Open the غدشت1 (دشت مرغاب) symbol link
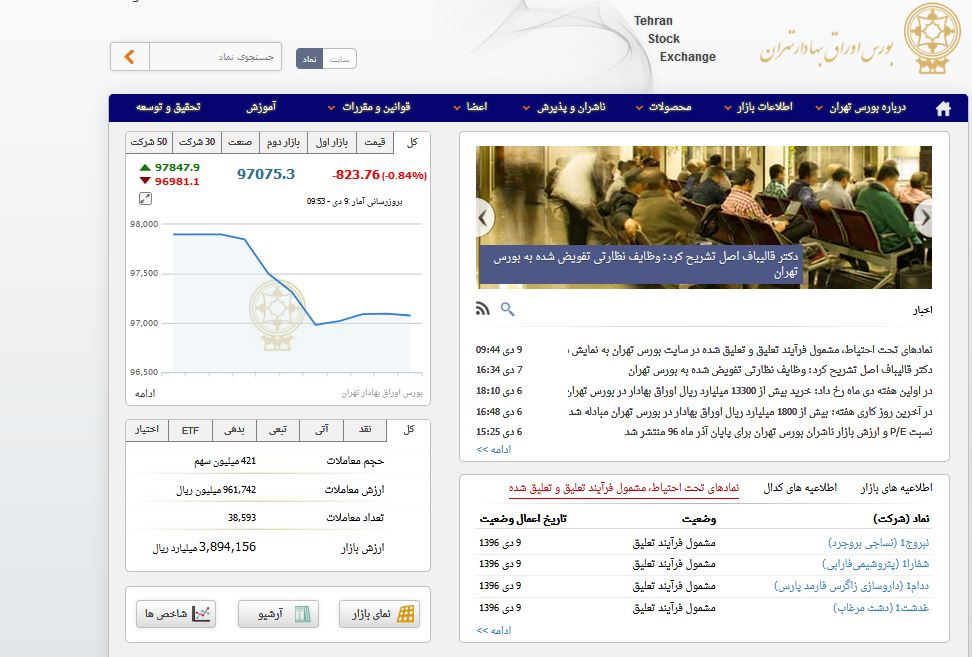 tap(881, 608)
